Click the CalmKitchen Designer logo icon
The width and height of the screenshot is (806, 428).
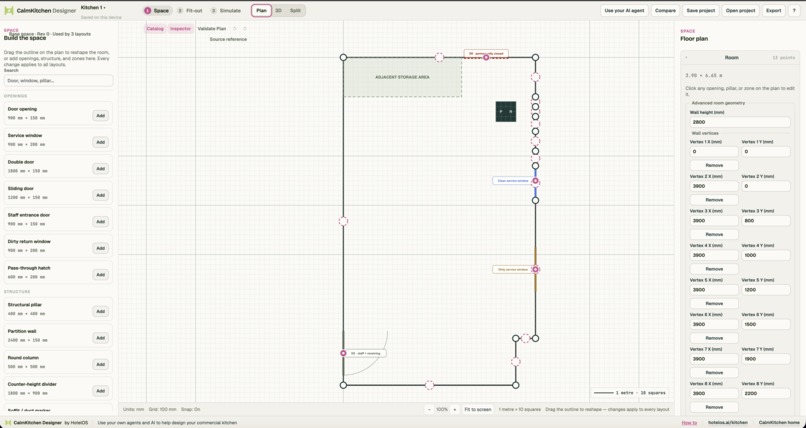[9, 10]
